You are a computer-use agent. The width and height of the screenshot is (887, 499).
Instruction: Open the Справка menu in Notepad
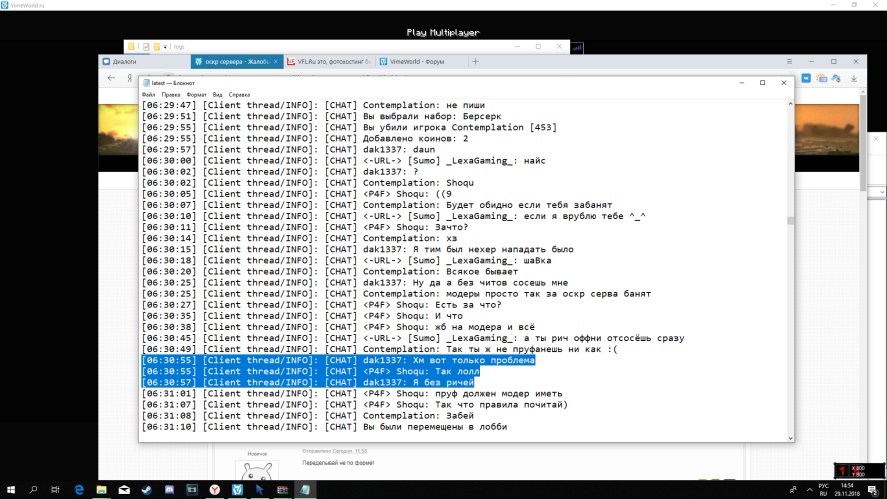[x=239, y=94]
